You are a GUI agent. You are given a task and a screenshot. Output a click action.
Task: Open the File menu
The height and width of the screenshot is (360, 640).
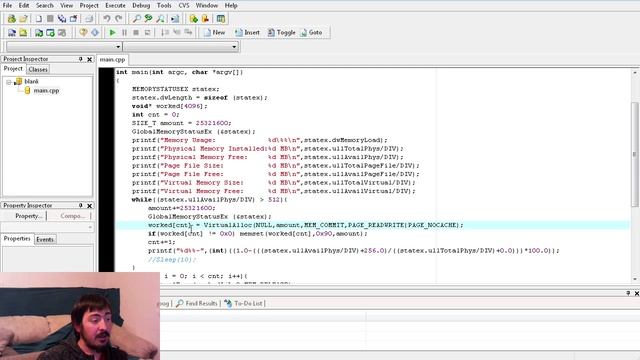[7, 5]
